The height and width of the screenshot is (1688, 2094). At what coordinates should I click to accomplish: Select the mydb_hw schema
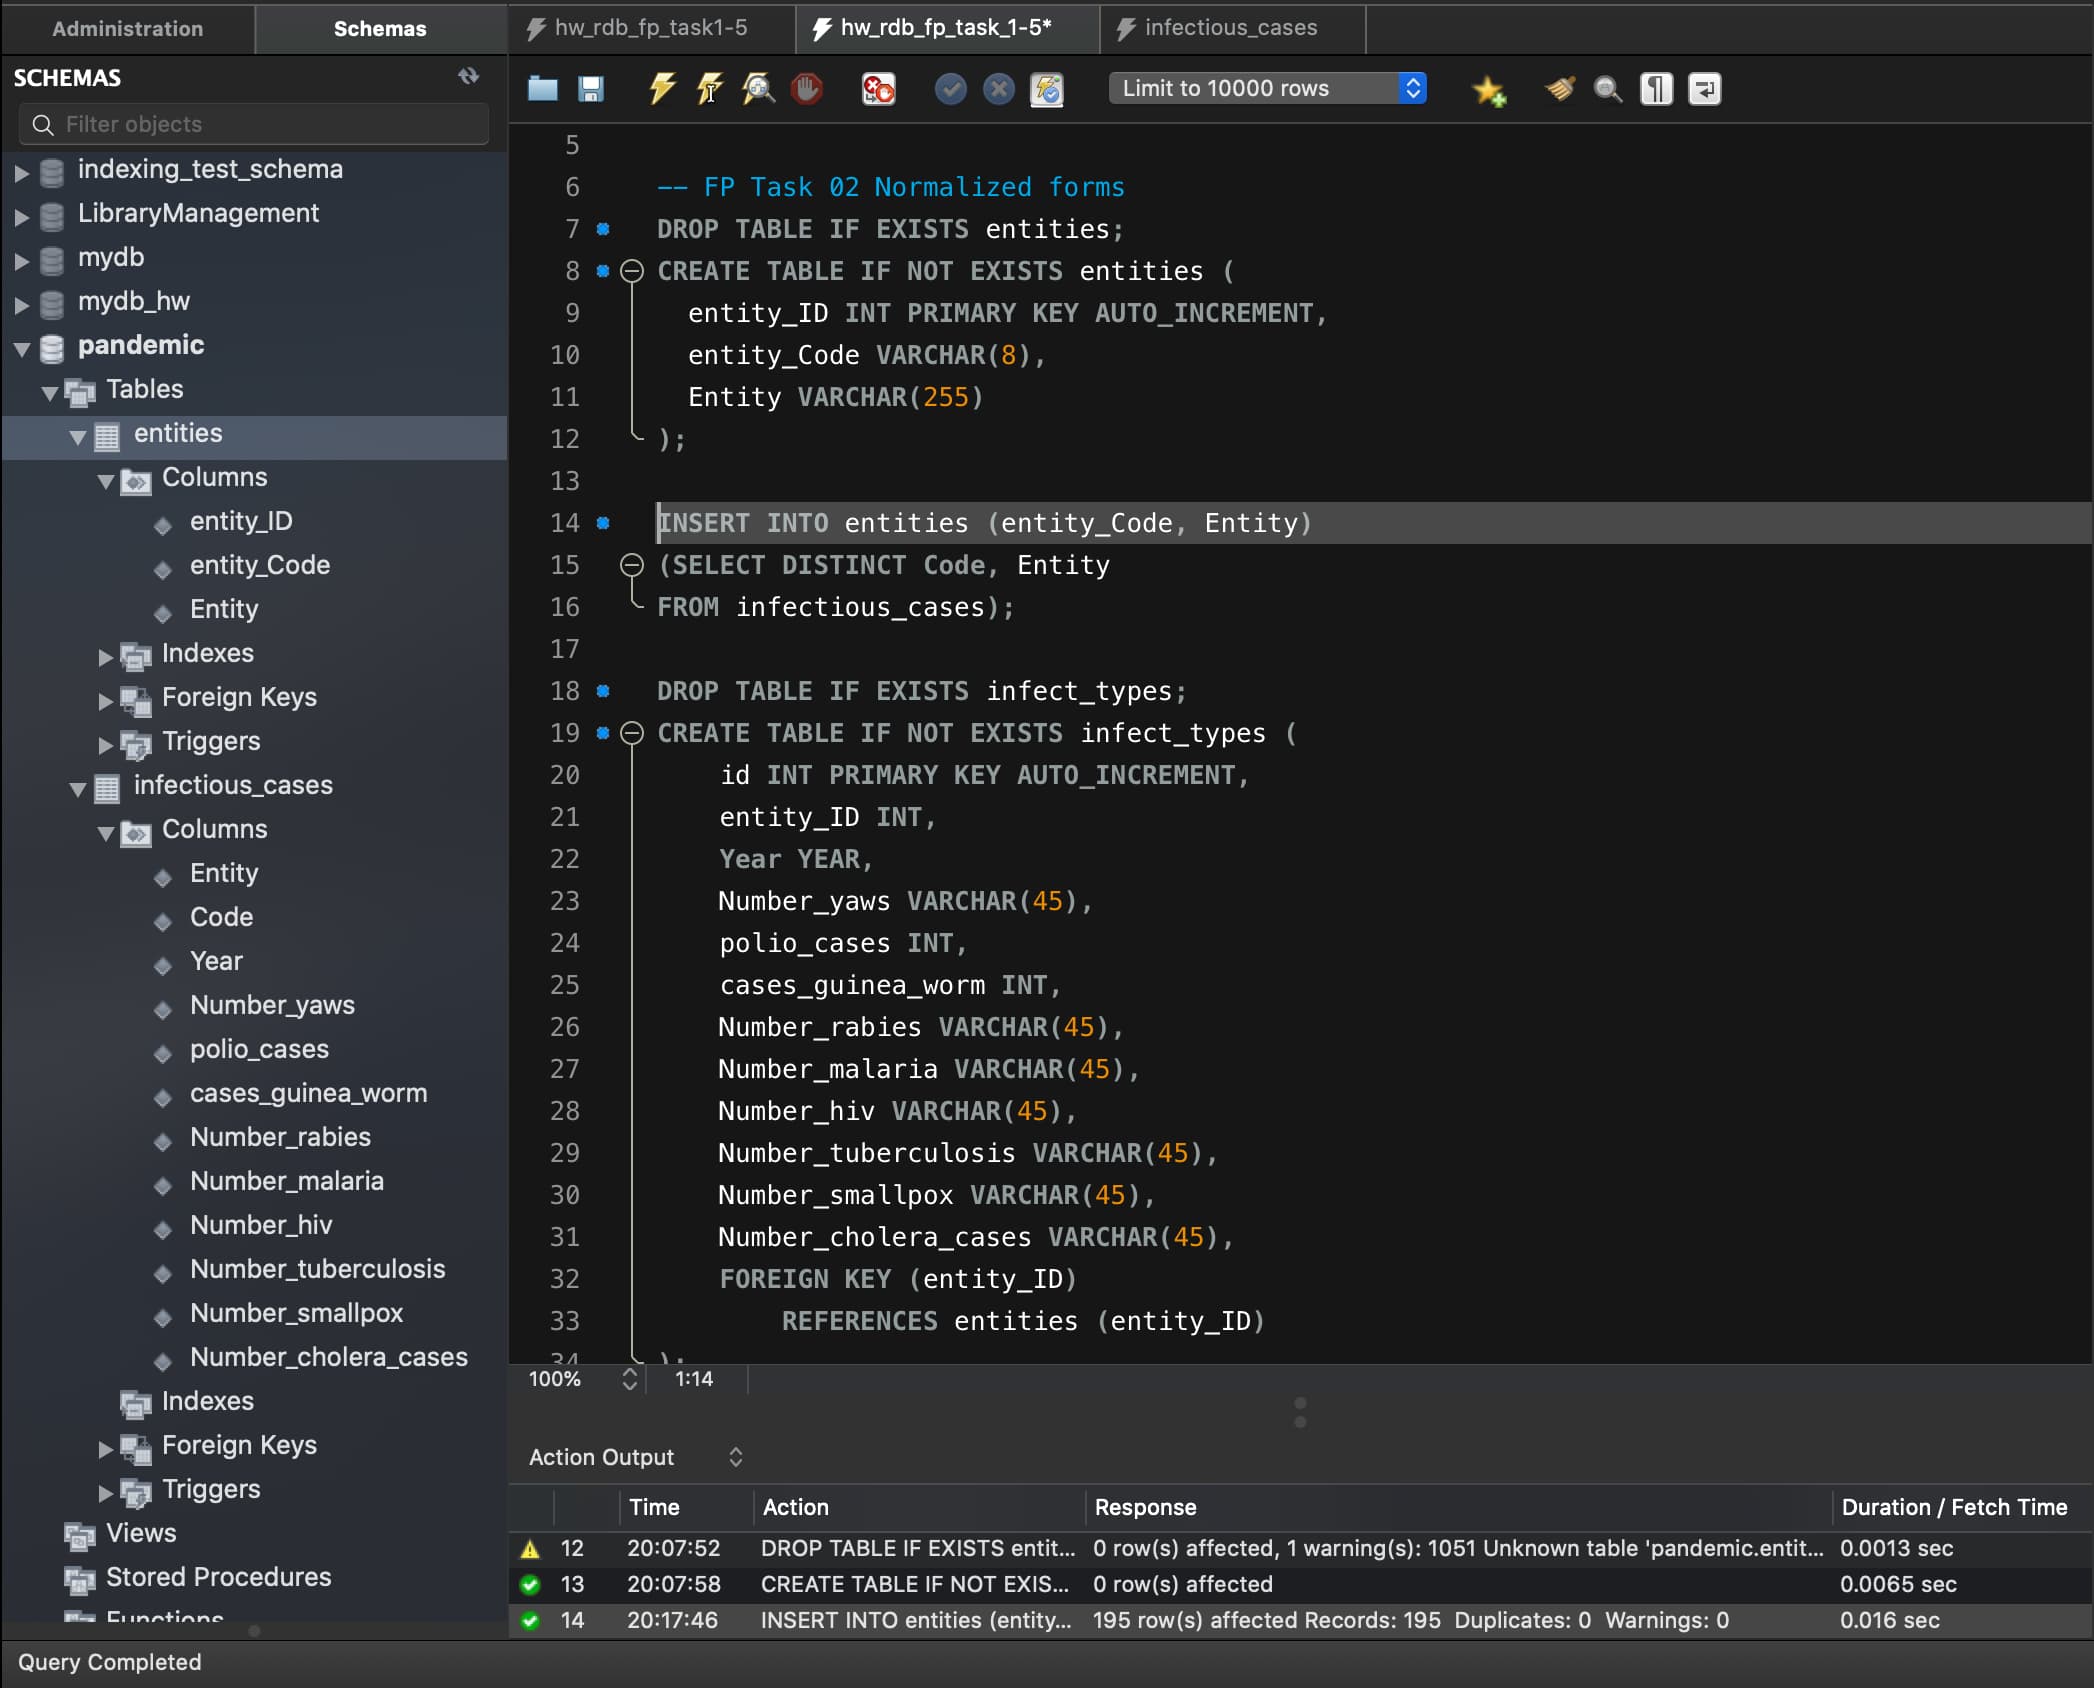(133, 301)
